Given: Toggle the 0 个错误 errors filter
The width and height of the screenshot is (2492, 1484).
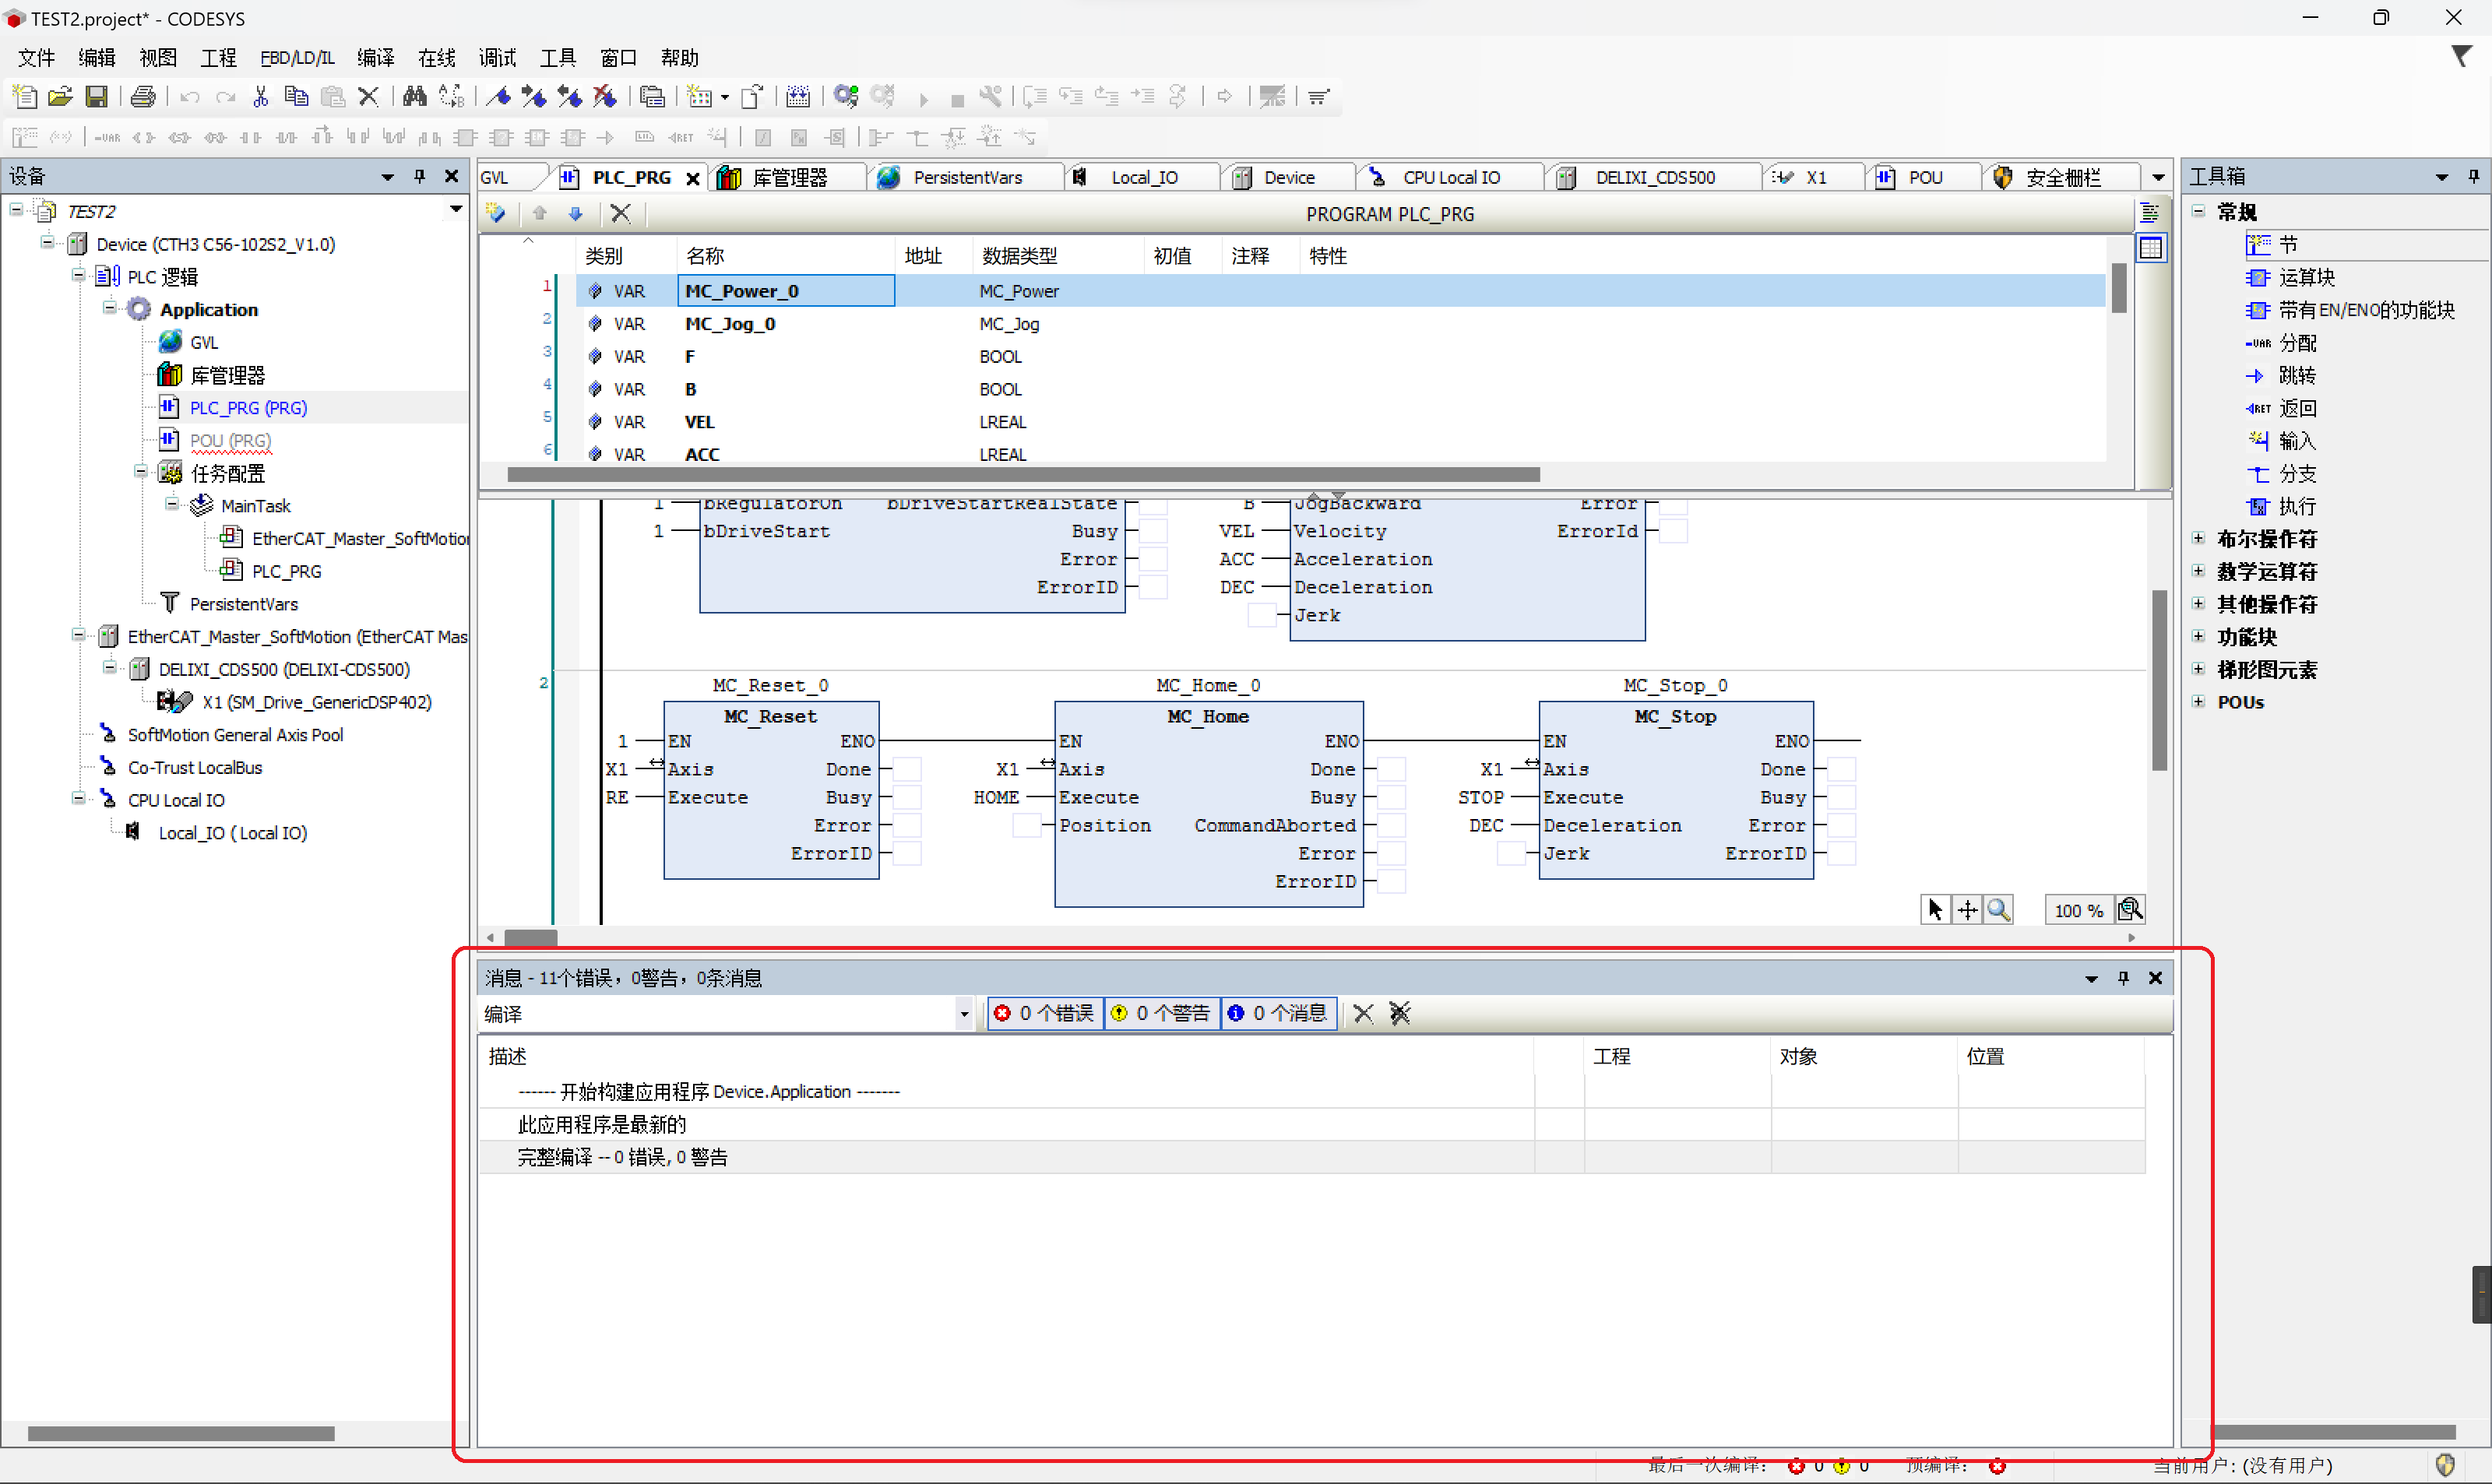Looking at the screenshot, I should point(1044,1013).
